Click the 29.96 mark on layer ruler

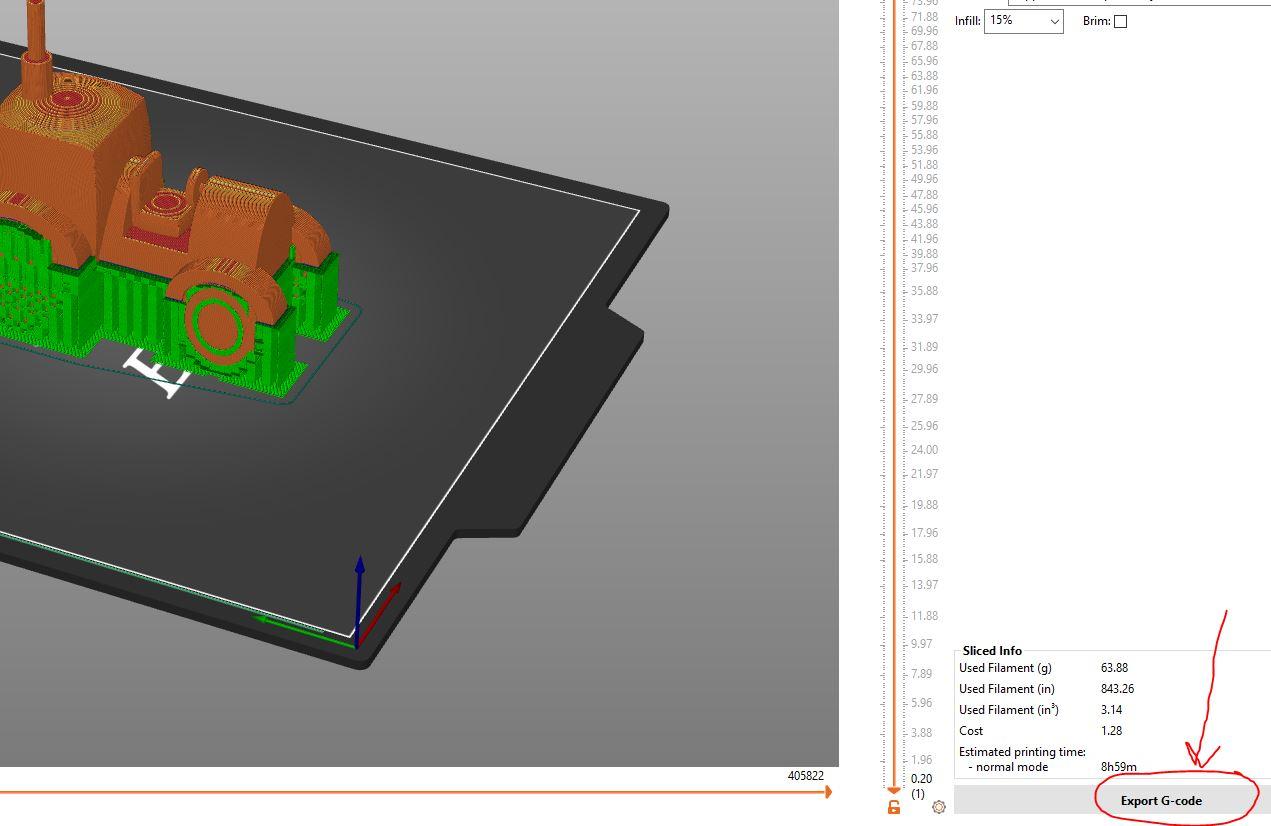[924, 369]
